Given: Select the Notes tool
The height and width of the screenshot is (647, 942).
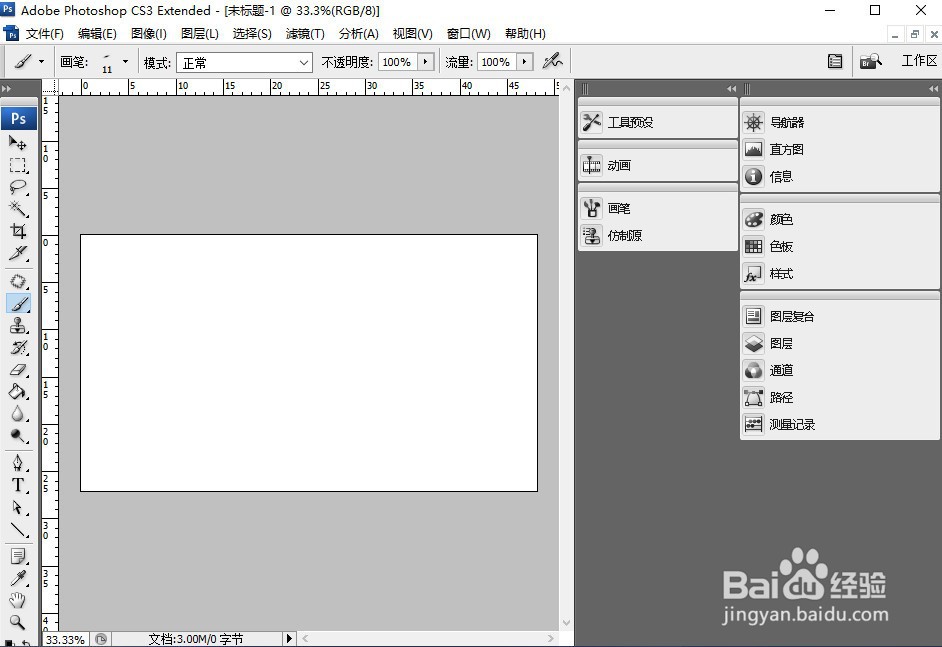Looking at the screenshot, I should (x=18, y=556).
